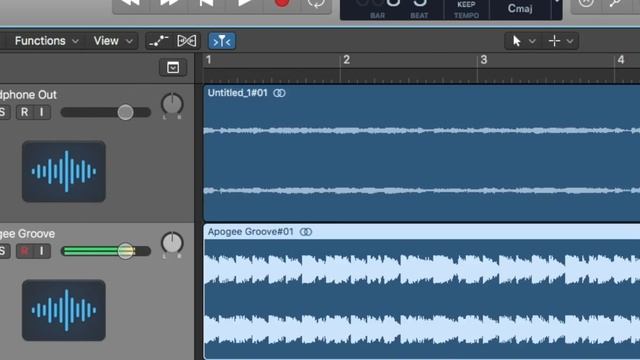Toggle solo on Apogee Groove track
This screenshot has width=640, height=360.
pos(3,251)
